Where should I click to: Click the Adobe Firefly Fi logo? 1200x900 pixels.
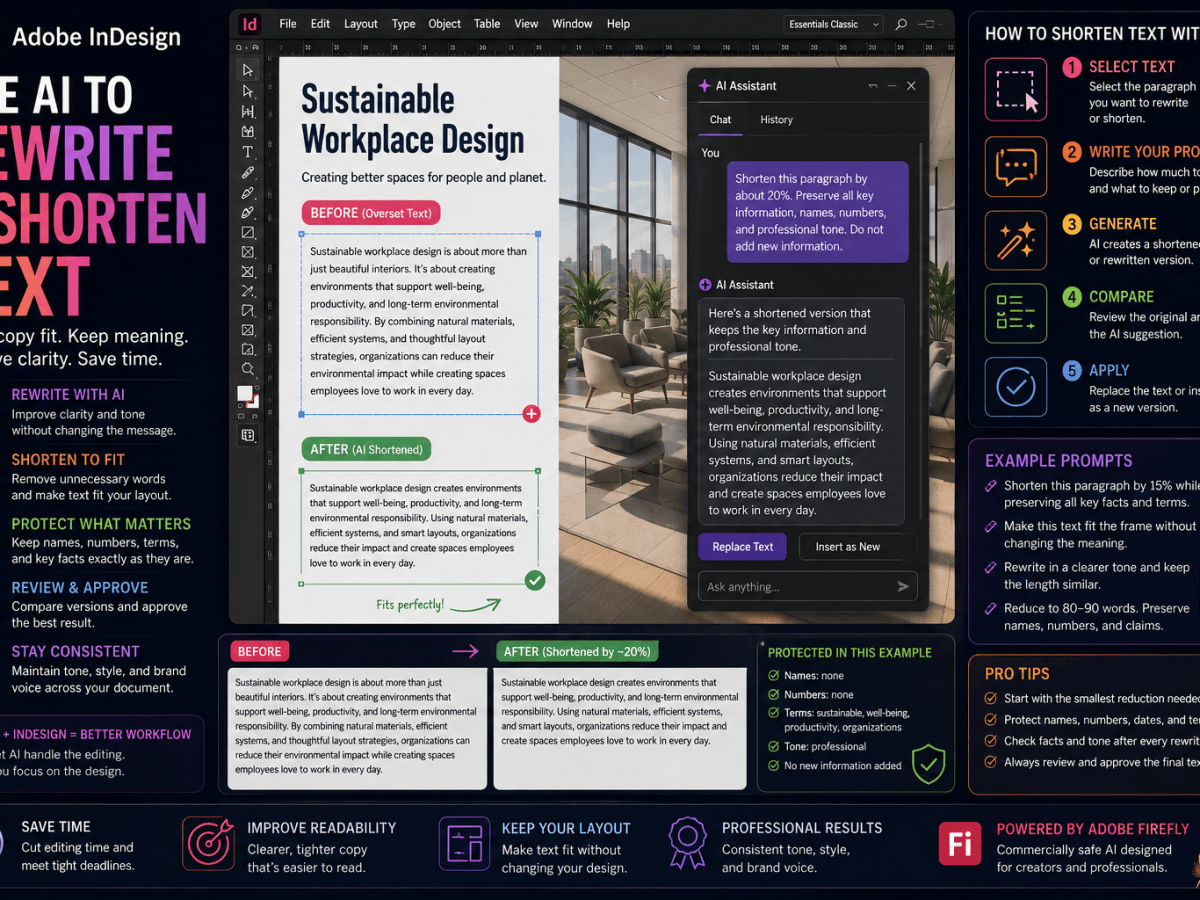coord(959,843)
